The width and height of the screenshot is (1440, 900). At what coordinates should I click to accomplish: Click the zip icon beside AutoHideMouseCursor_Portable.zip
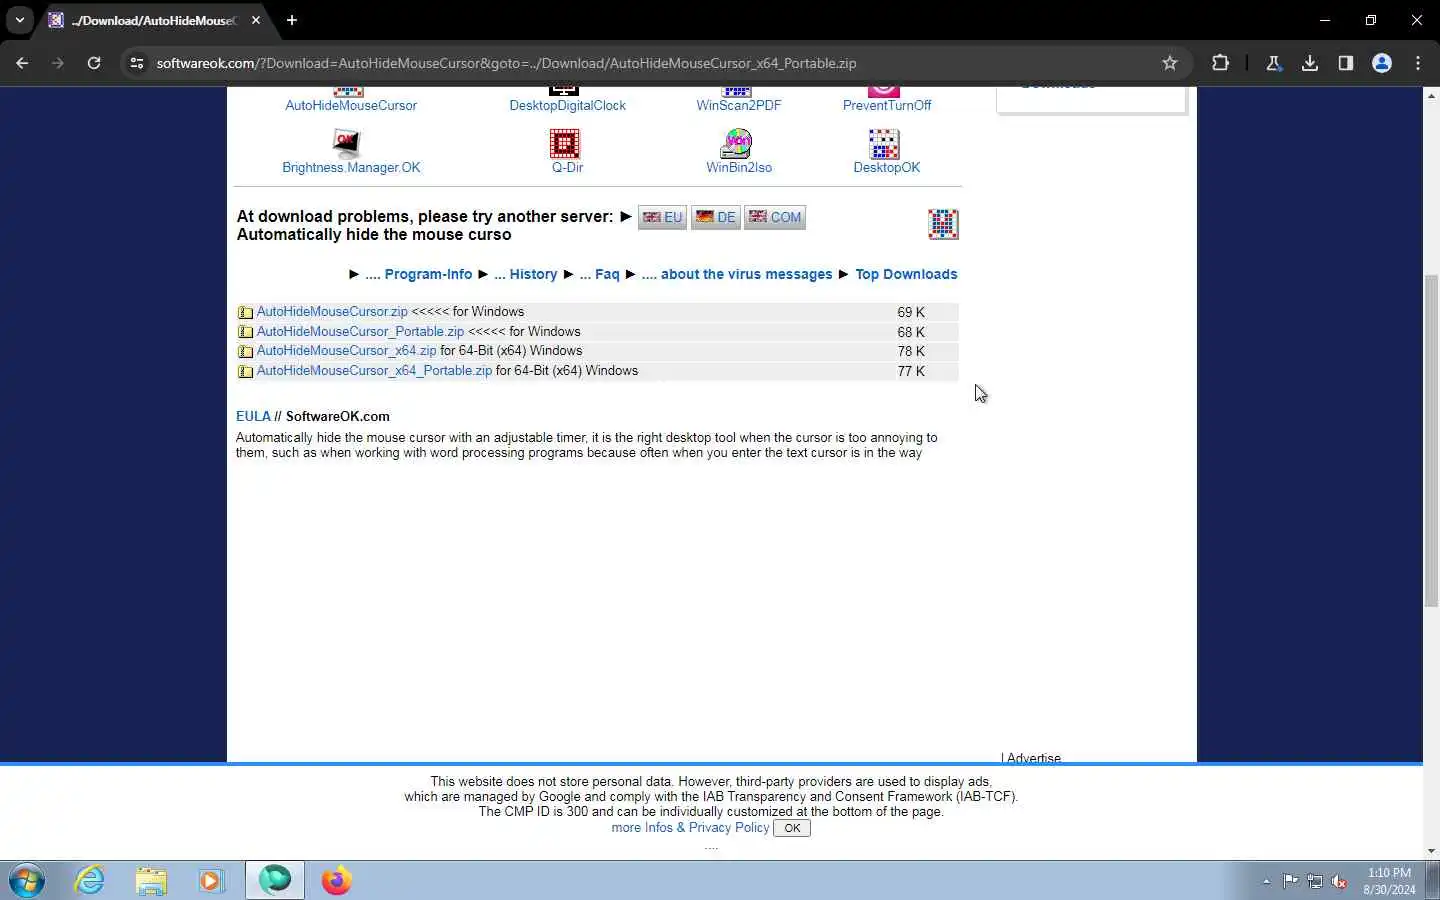tap(245, 332)
